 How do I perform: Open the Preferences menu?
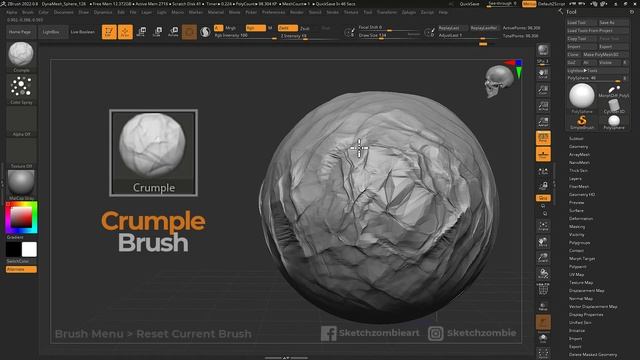[x=273, y=12]
